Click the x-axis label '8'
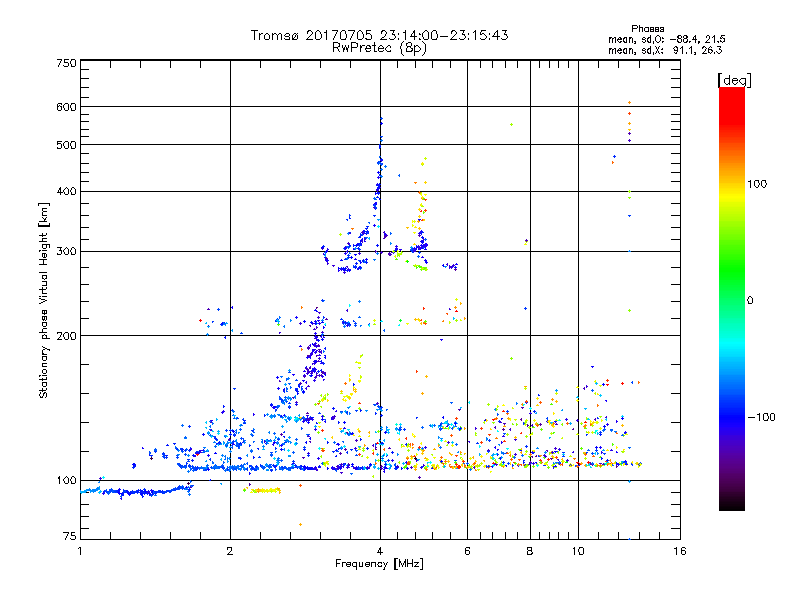This screenshot has width=800, height=600. (x=530, y=551)
